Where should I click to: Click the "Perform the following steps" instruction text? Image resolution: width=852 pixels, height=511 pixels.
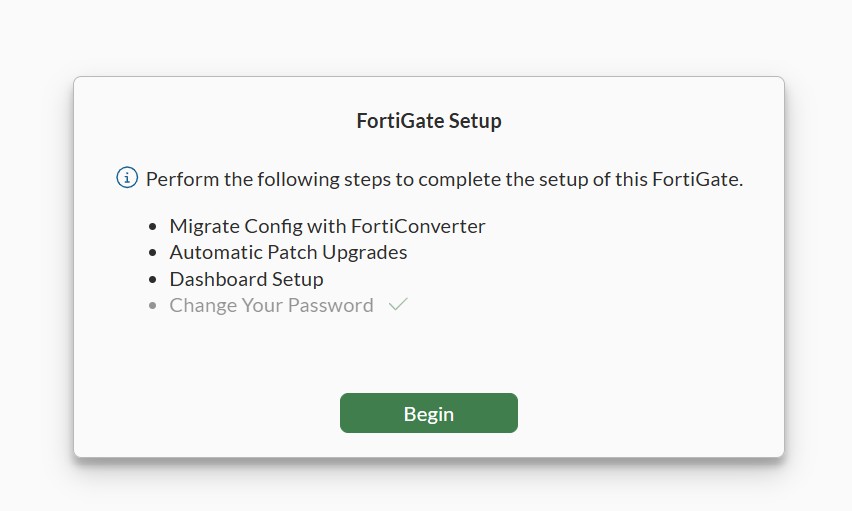(444, 180)
